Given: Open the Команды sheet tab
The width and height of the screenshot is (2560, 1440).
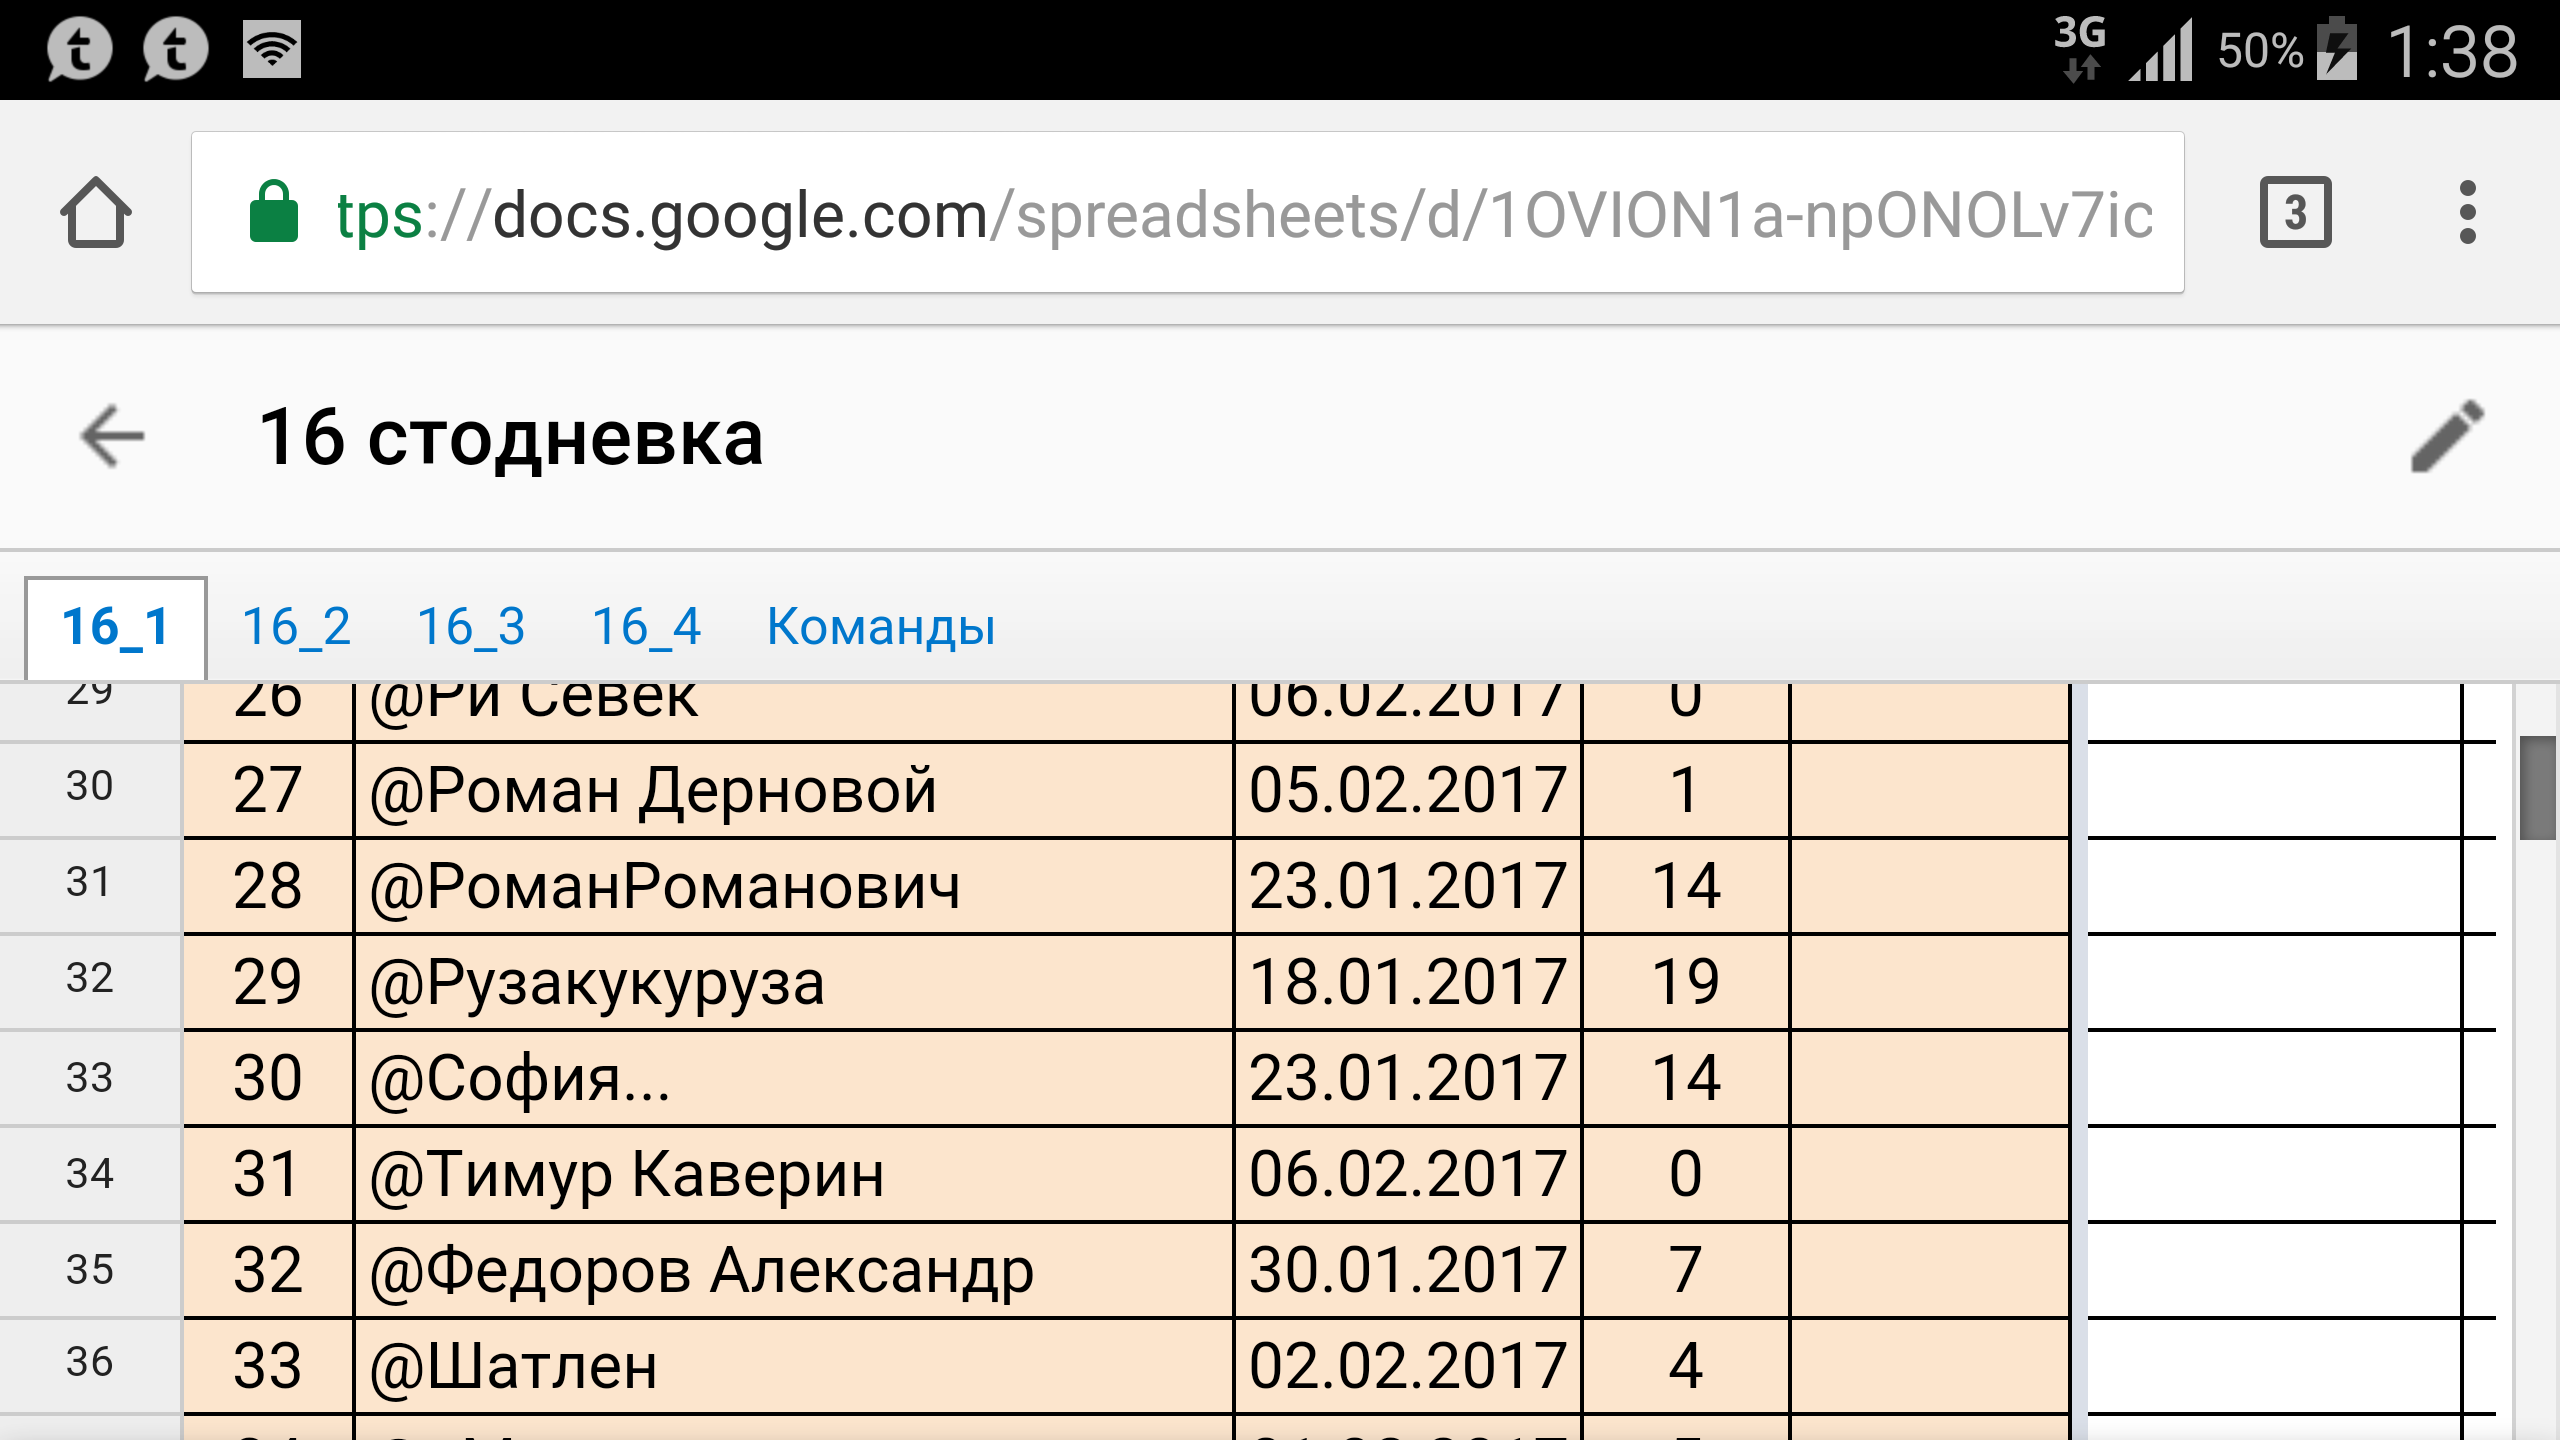Looking at the screenshot, I should coord(881,627).
